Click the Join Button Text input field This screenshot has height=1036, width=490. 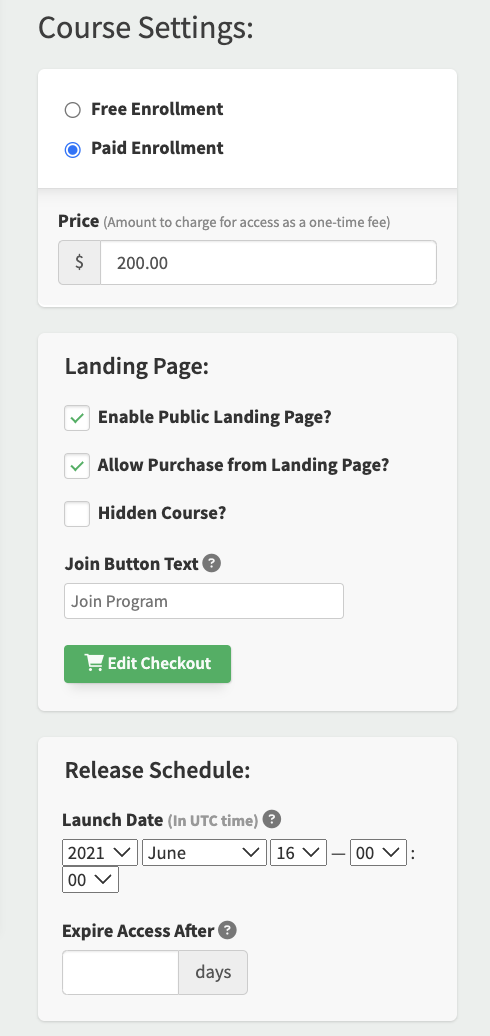(204, 601)
